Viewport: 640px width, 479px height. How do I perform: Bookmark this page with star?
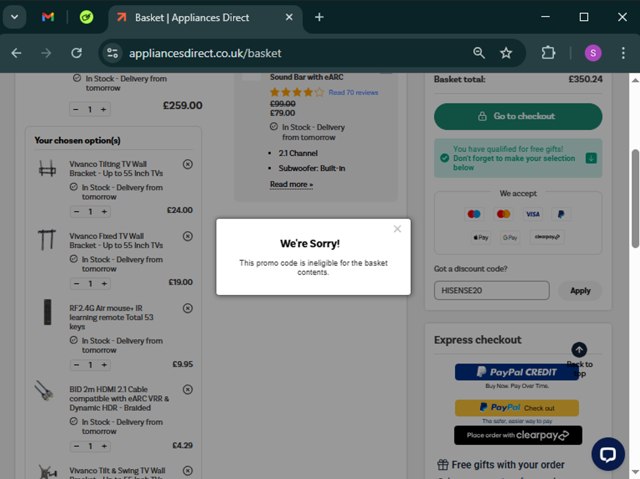pos(506,53)
